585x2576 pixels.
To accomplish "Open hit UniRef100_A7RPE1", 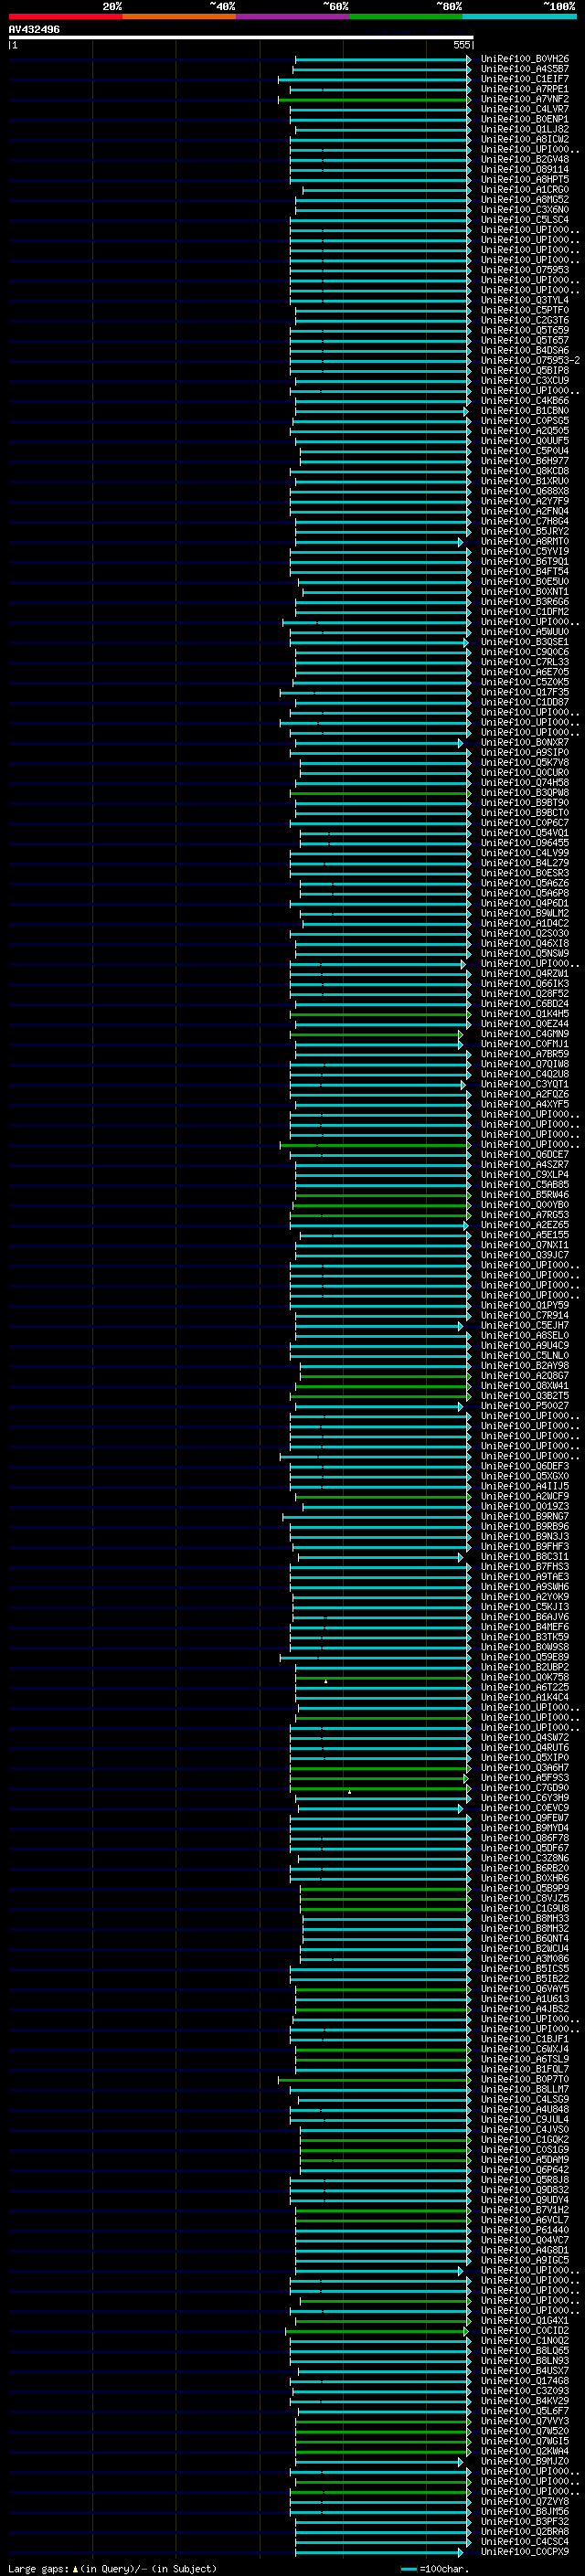I will click(524, 89).
